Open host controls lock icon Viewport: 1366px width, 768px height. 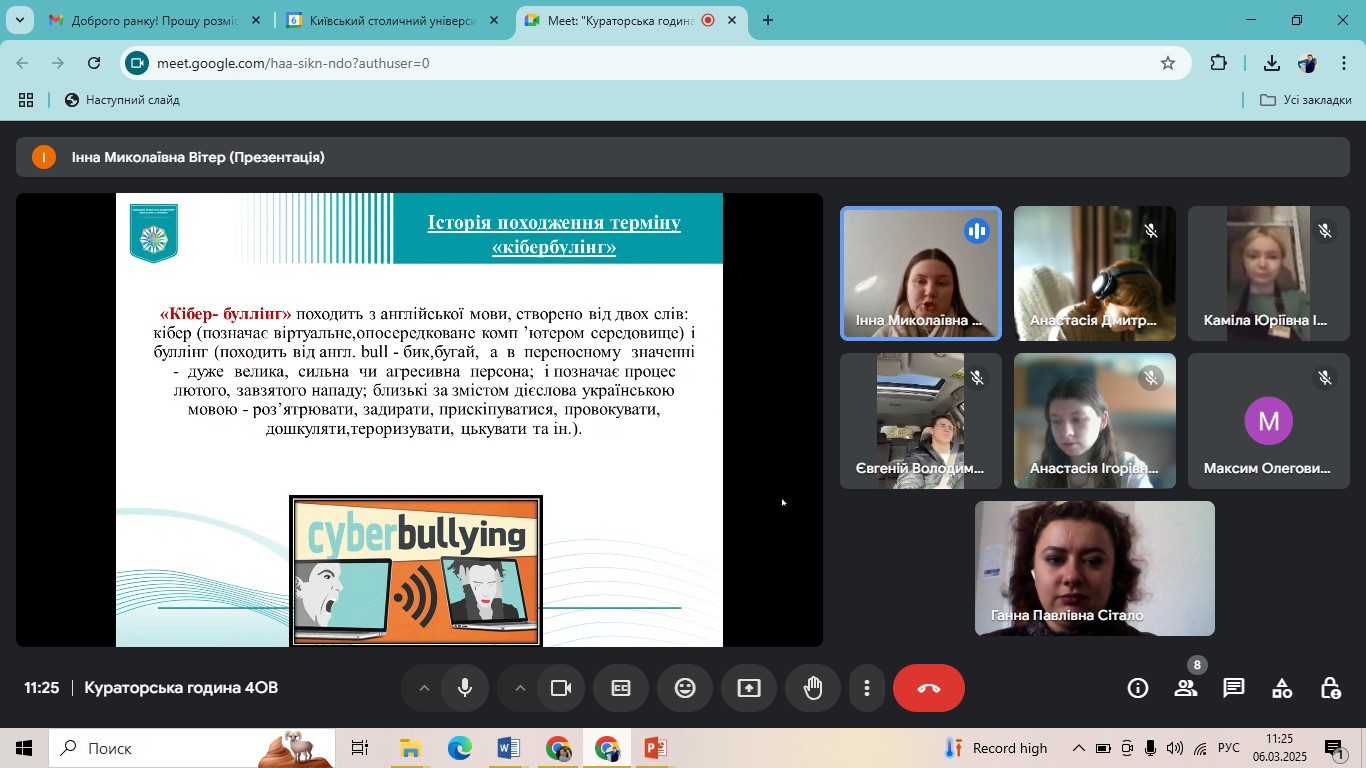tap(1330, 688)
